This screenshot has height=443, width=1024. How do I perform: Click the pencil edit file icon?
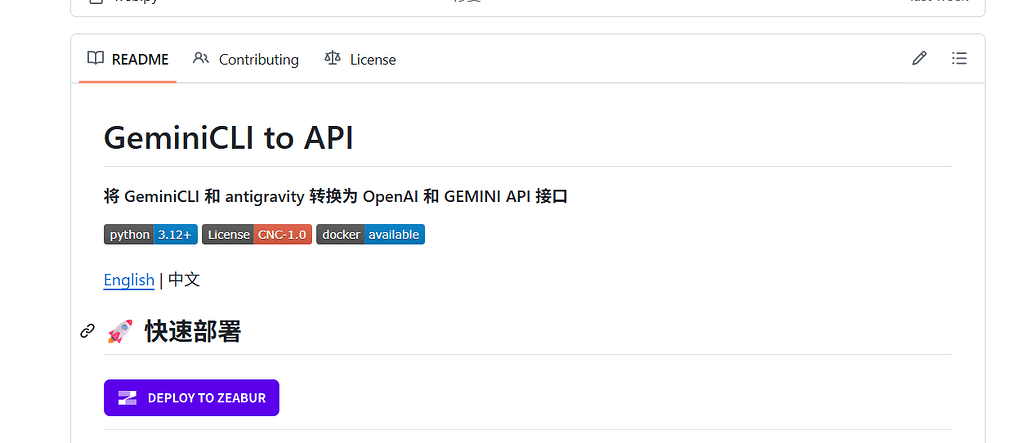coord(919,59)
